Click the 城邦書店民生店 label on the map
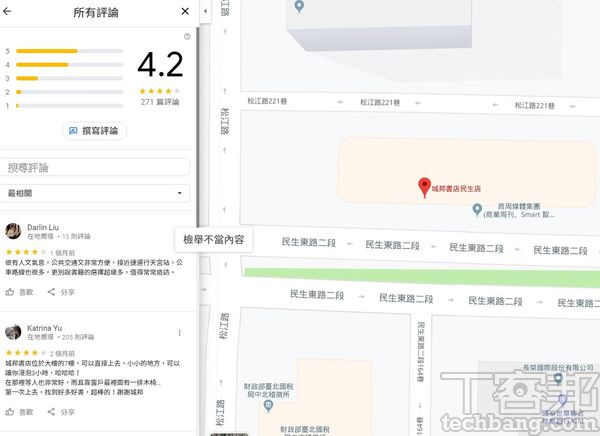 click(456, 189)
